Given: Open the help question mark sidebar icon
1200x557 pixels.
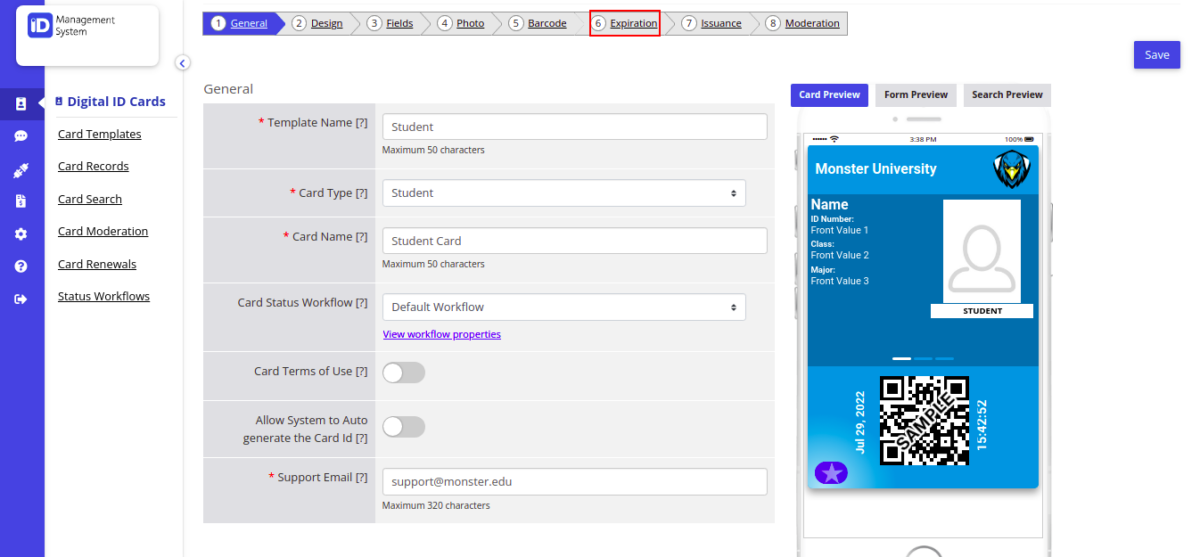Looking at the screenshot, I should pyautogui.click(x=21, y=266).
